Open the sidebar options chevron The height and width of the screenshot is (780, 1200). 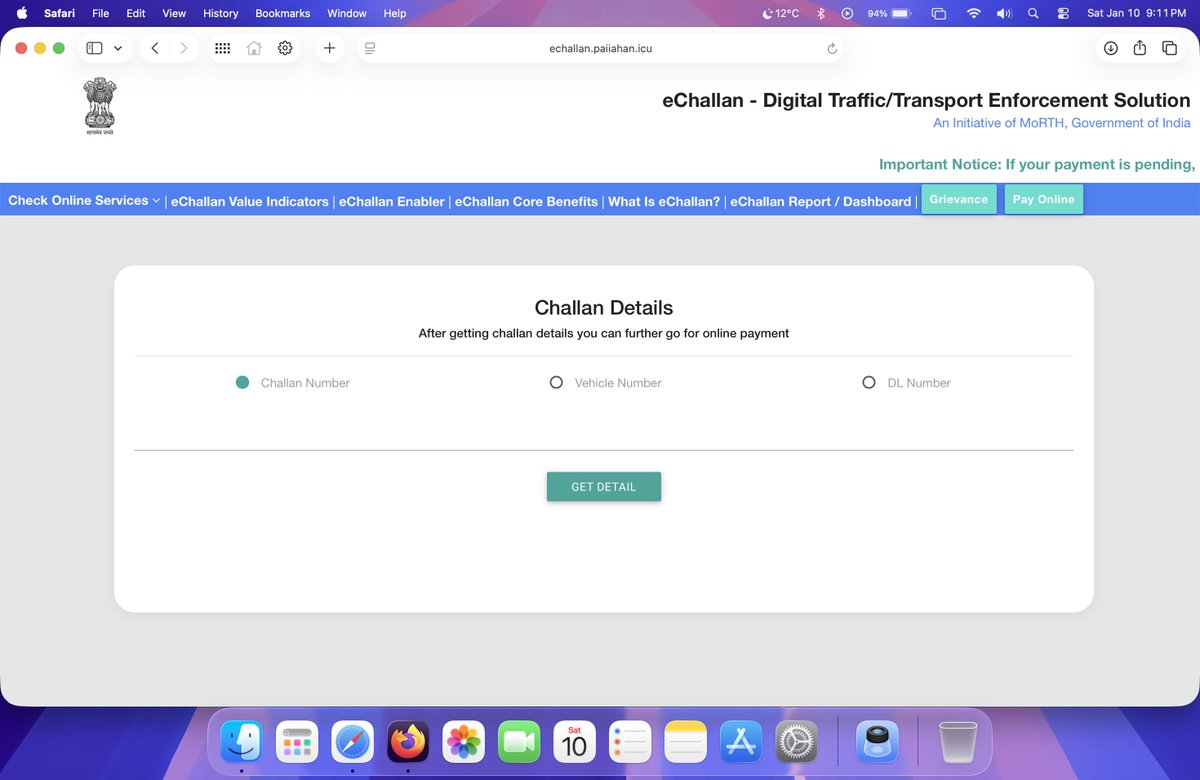(118, 48)
